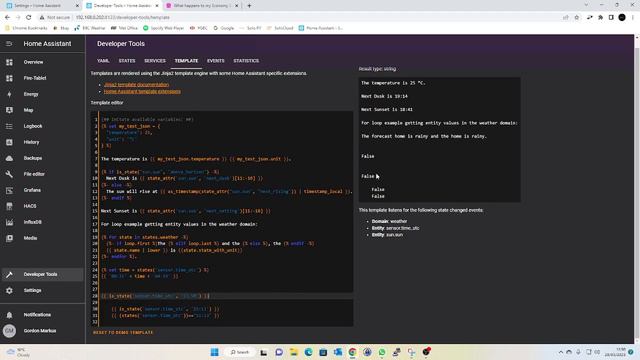Click Reset to demo template
The height and width of the screenshot is (360, 640).
pyautogui.click(x=123, y=333)
